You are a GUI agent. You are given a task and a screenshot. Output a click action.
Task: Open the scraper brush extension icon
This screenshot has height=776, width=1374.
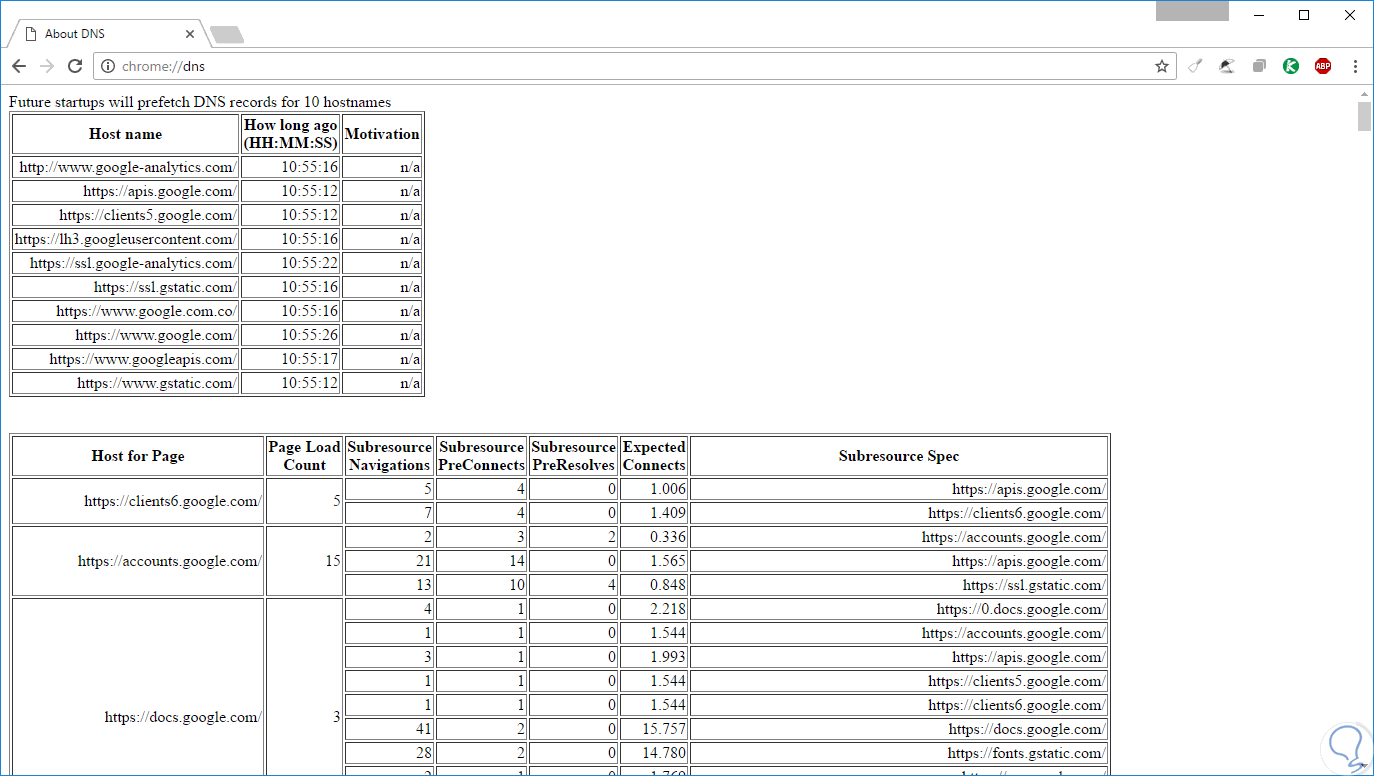[1195, 66]
